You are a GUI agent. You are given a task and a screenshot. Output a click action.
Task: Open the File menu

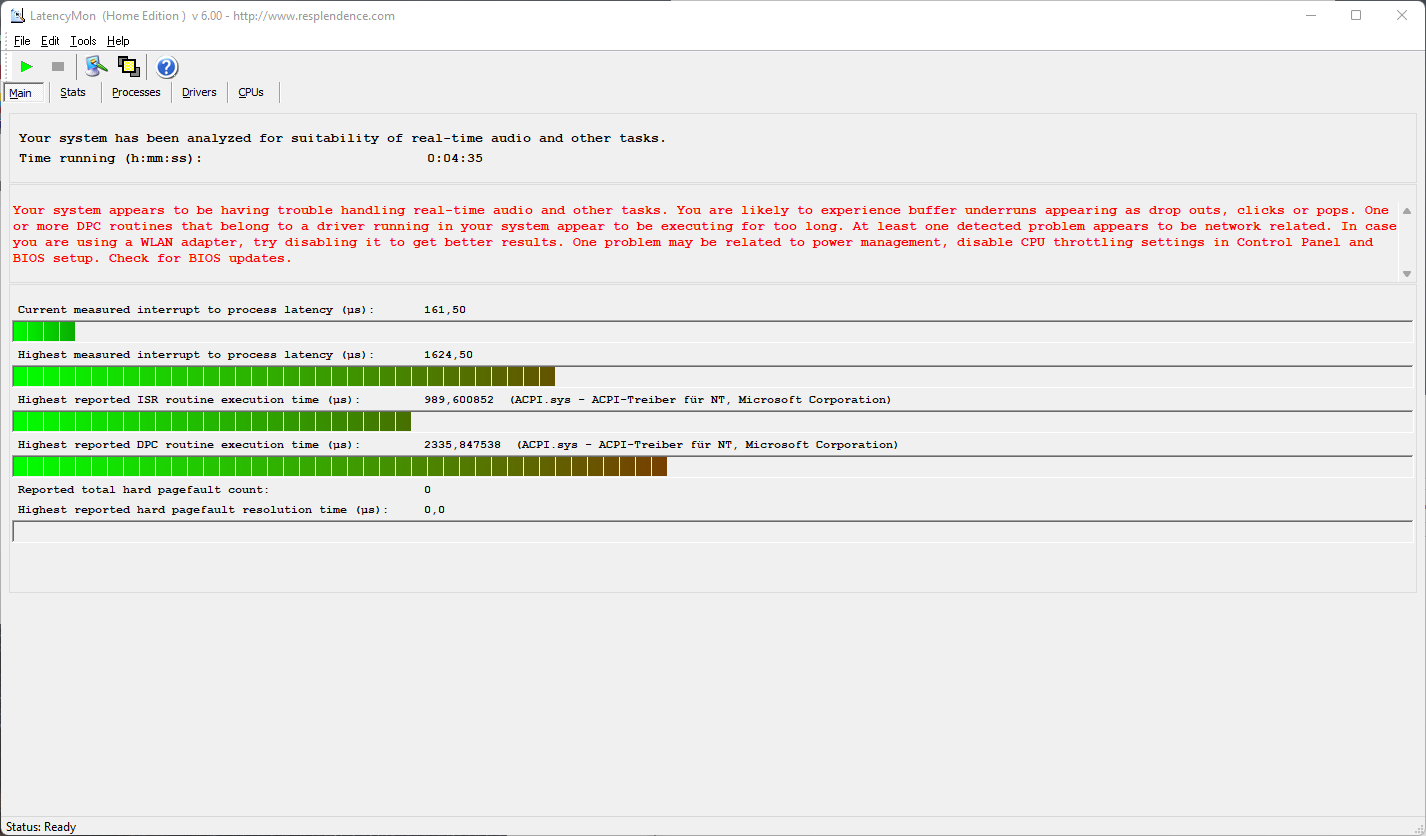tap(22, 41)
